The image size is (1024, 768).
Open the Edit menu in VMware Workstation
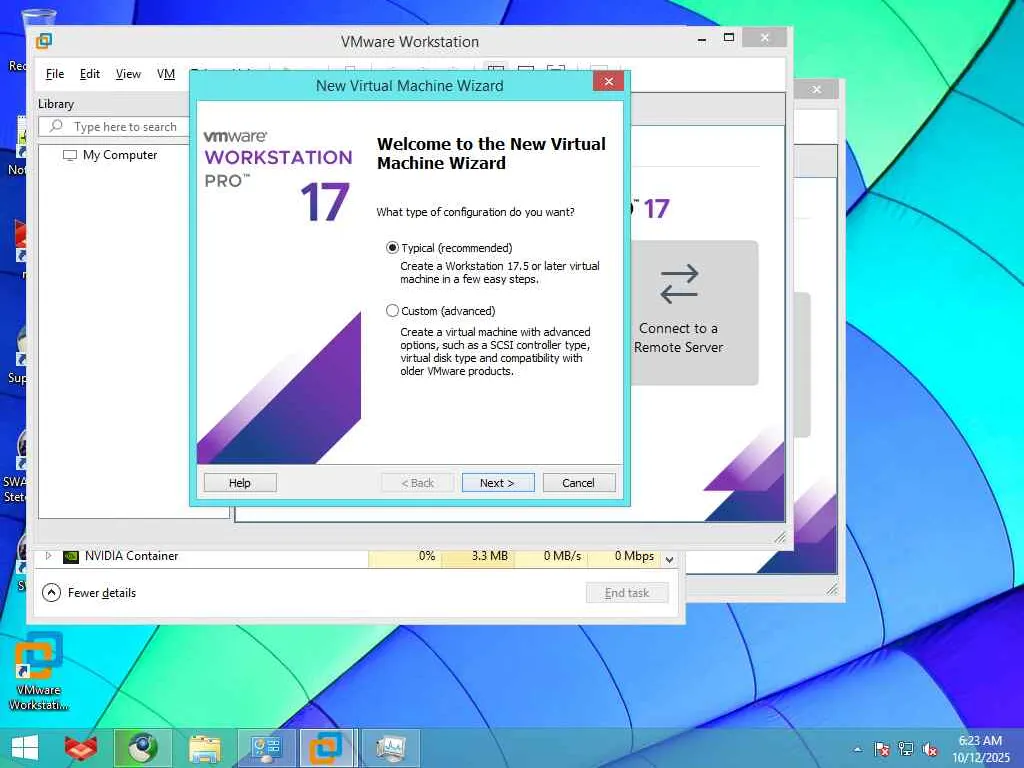89,74
